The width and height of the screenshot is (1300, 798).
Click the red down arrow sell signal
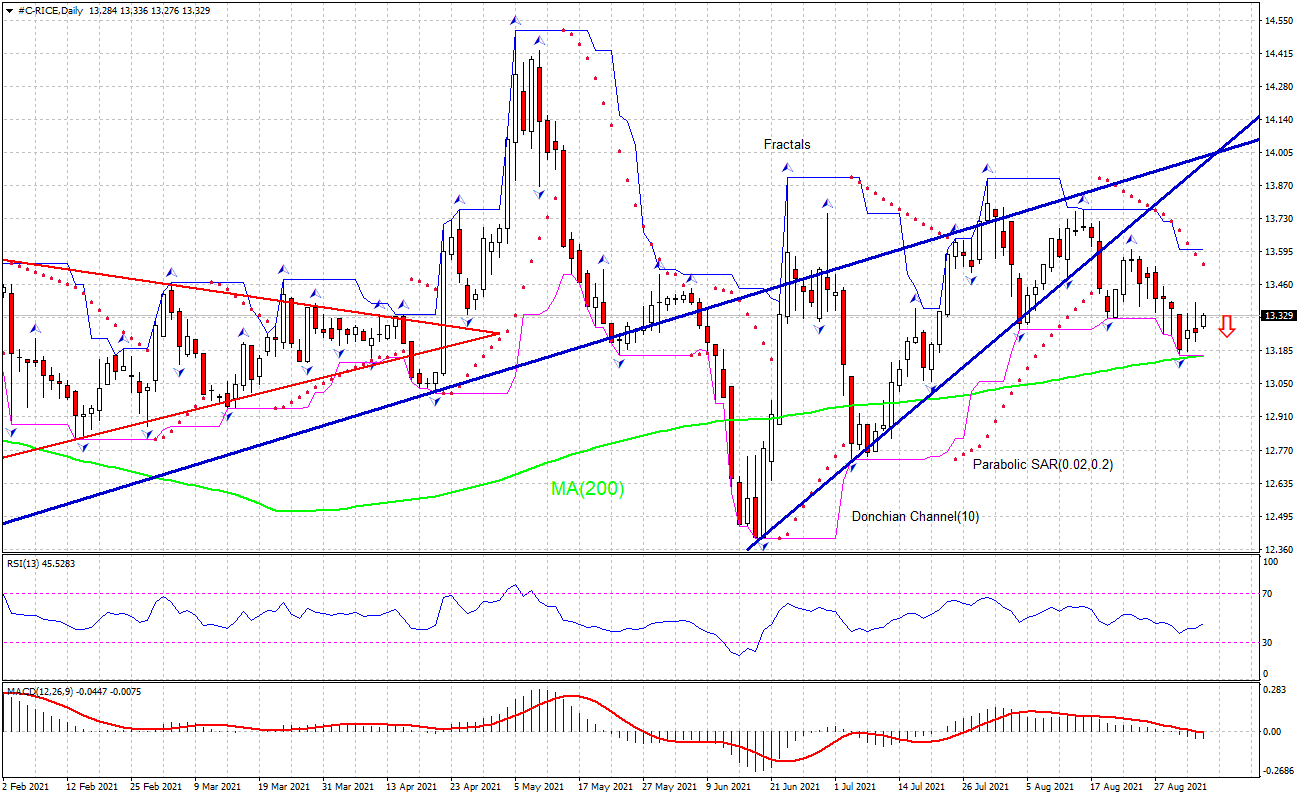click(1227, 327)
